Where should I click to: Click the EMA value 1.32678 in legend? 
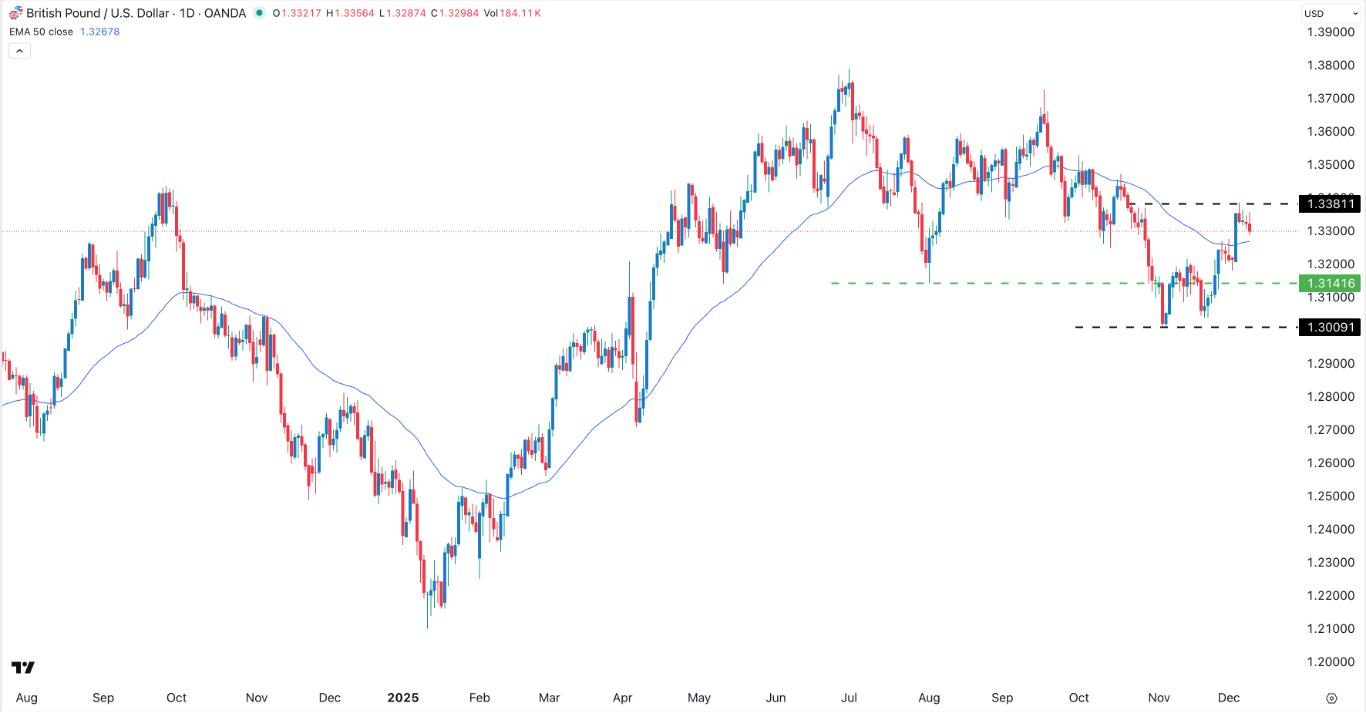[x=104, y=30]
